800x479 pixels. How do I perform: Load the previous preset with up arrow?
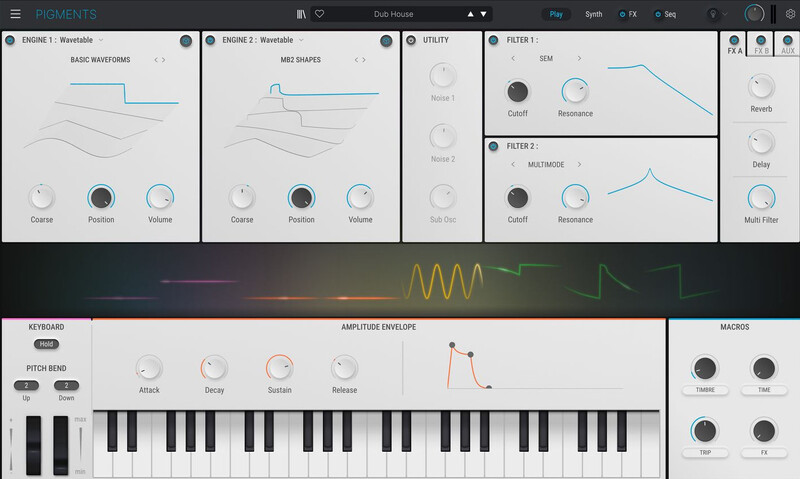tap(470, 14)
